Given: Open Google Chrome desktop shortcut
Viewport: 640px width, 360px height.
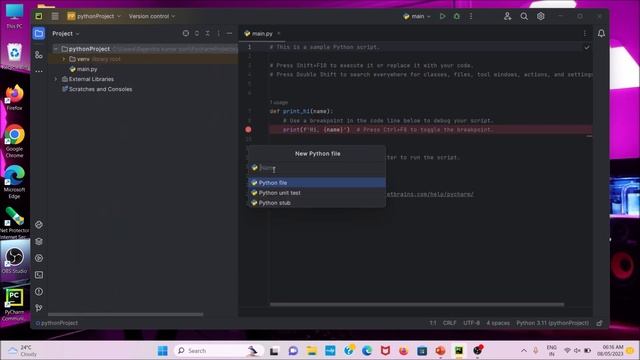Looking at the screenshot, I should tap(14, 141).
